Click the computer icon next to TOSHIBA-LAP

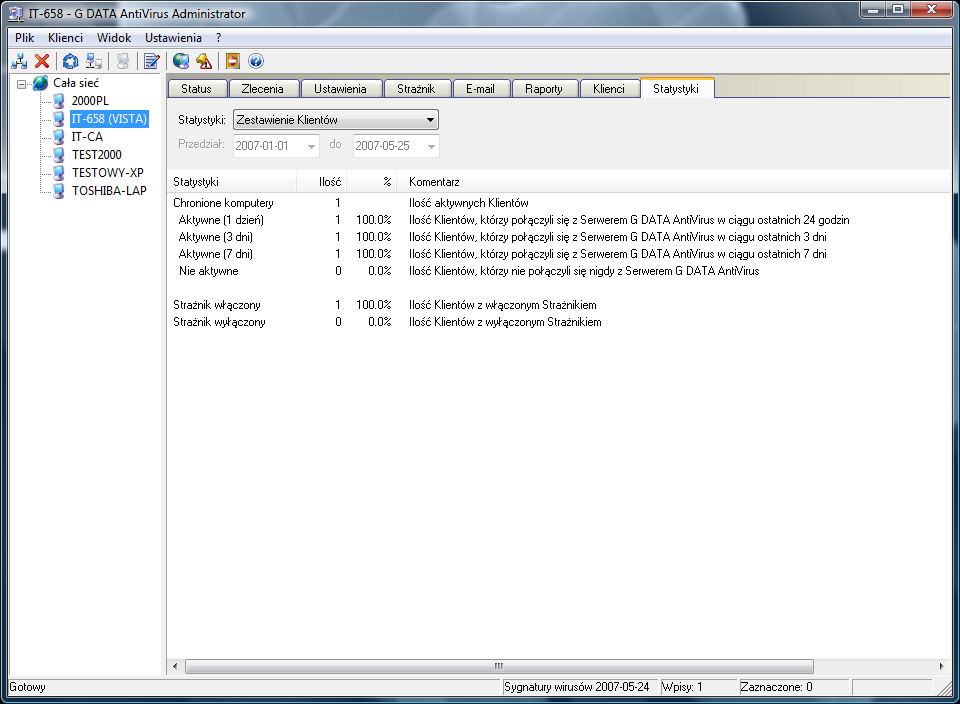point(59,191)
